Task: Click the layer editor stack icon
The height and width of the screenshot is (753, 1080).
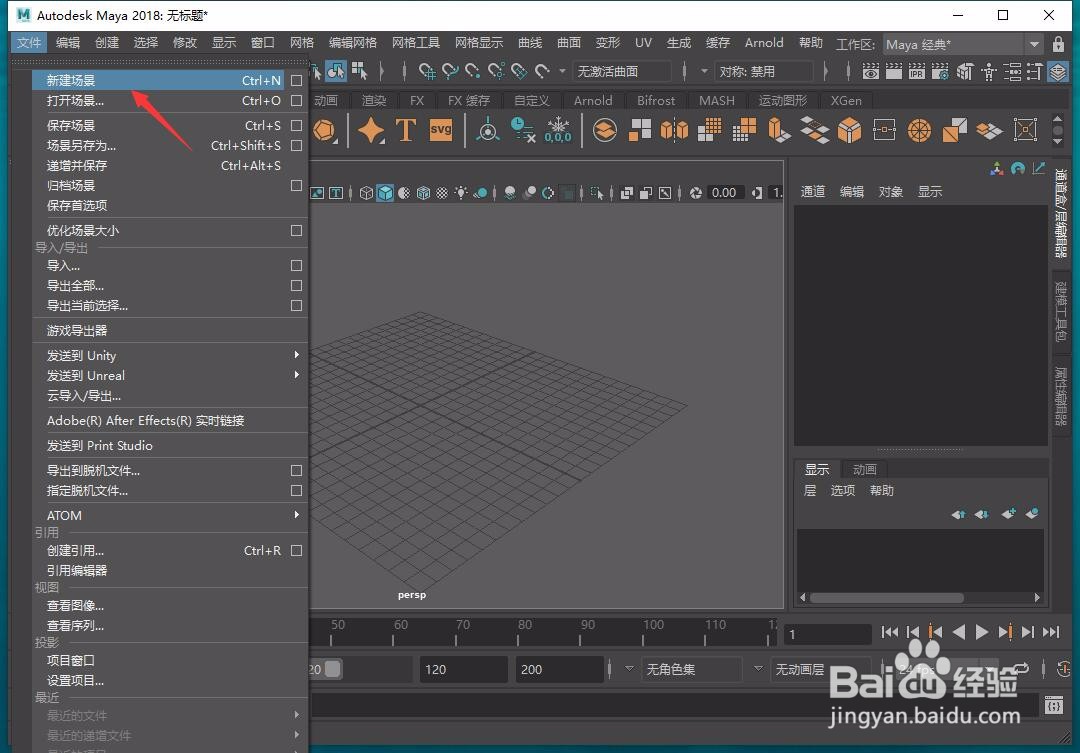Action: coord(1058,71)
